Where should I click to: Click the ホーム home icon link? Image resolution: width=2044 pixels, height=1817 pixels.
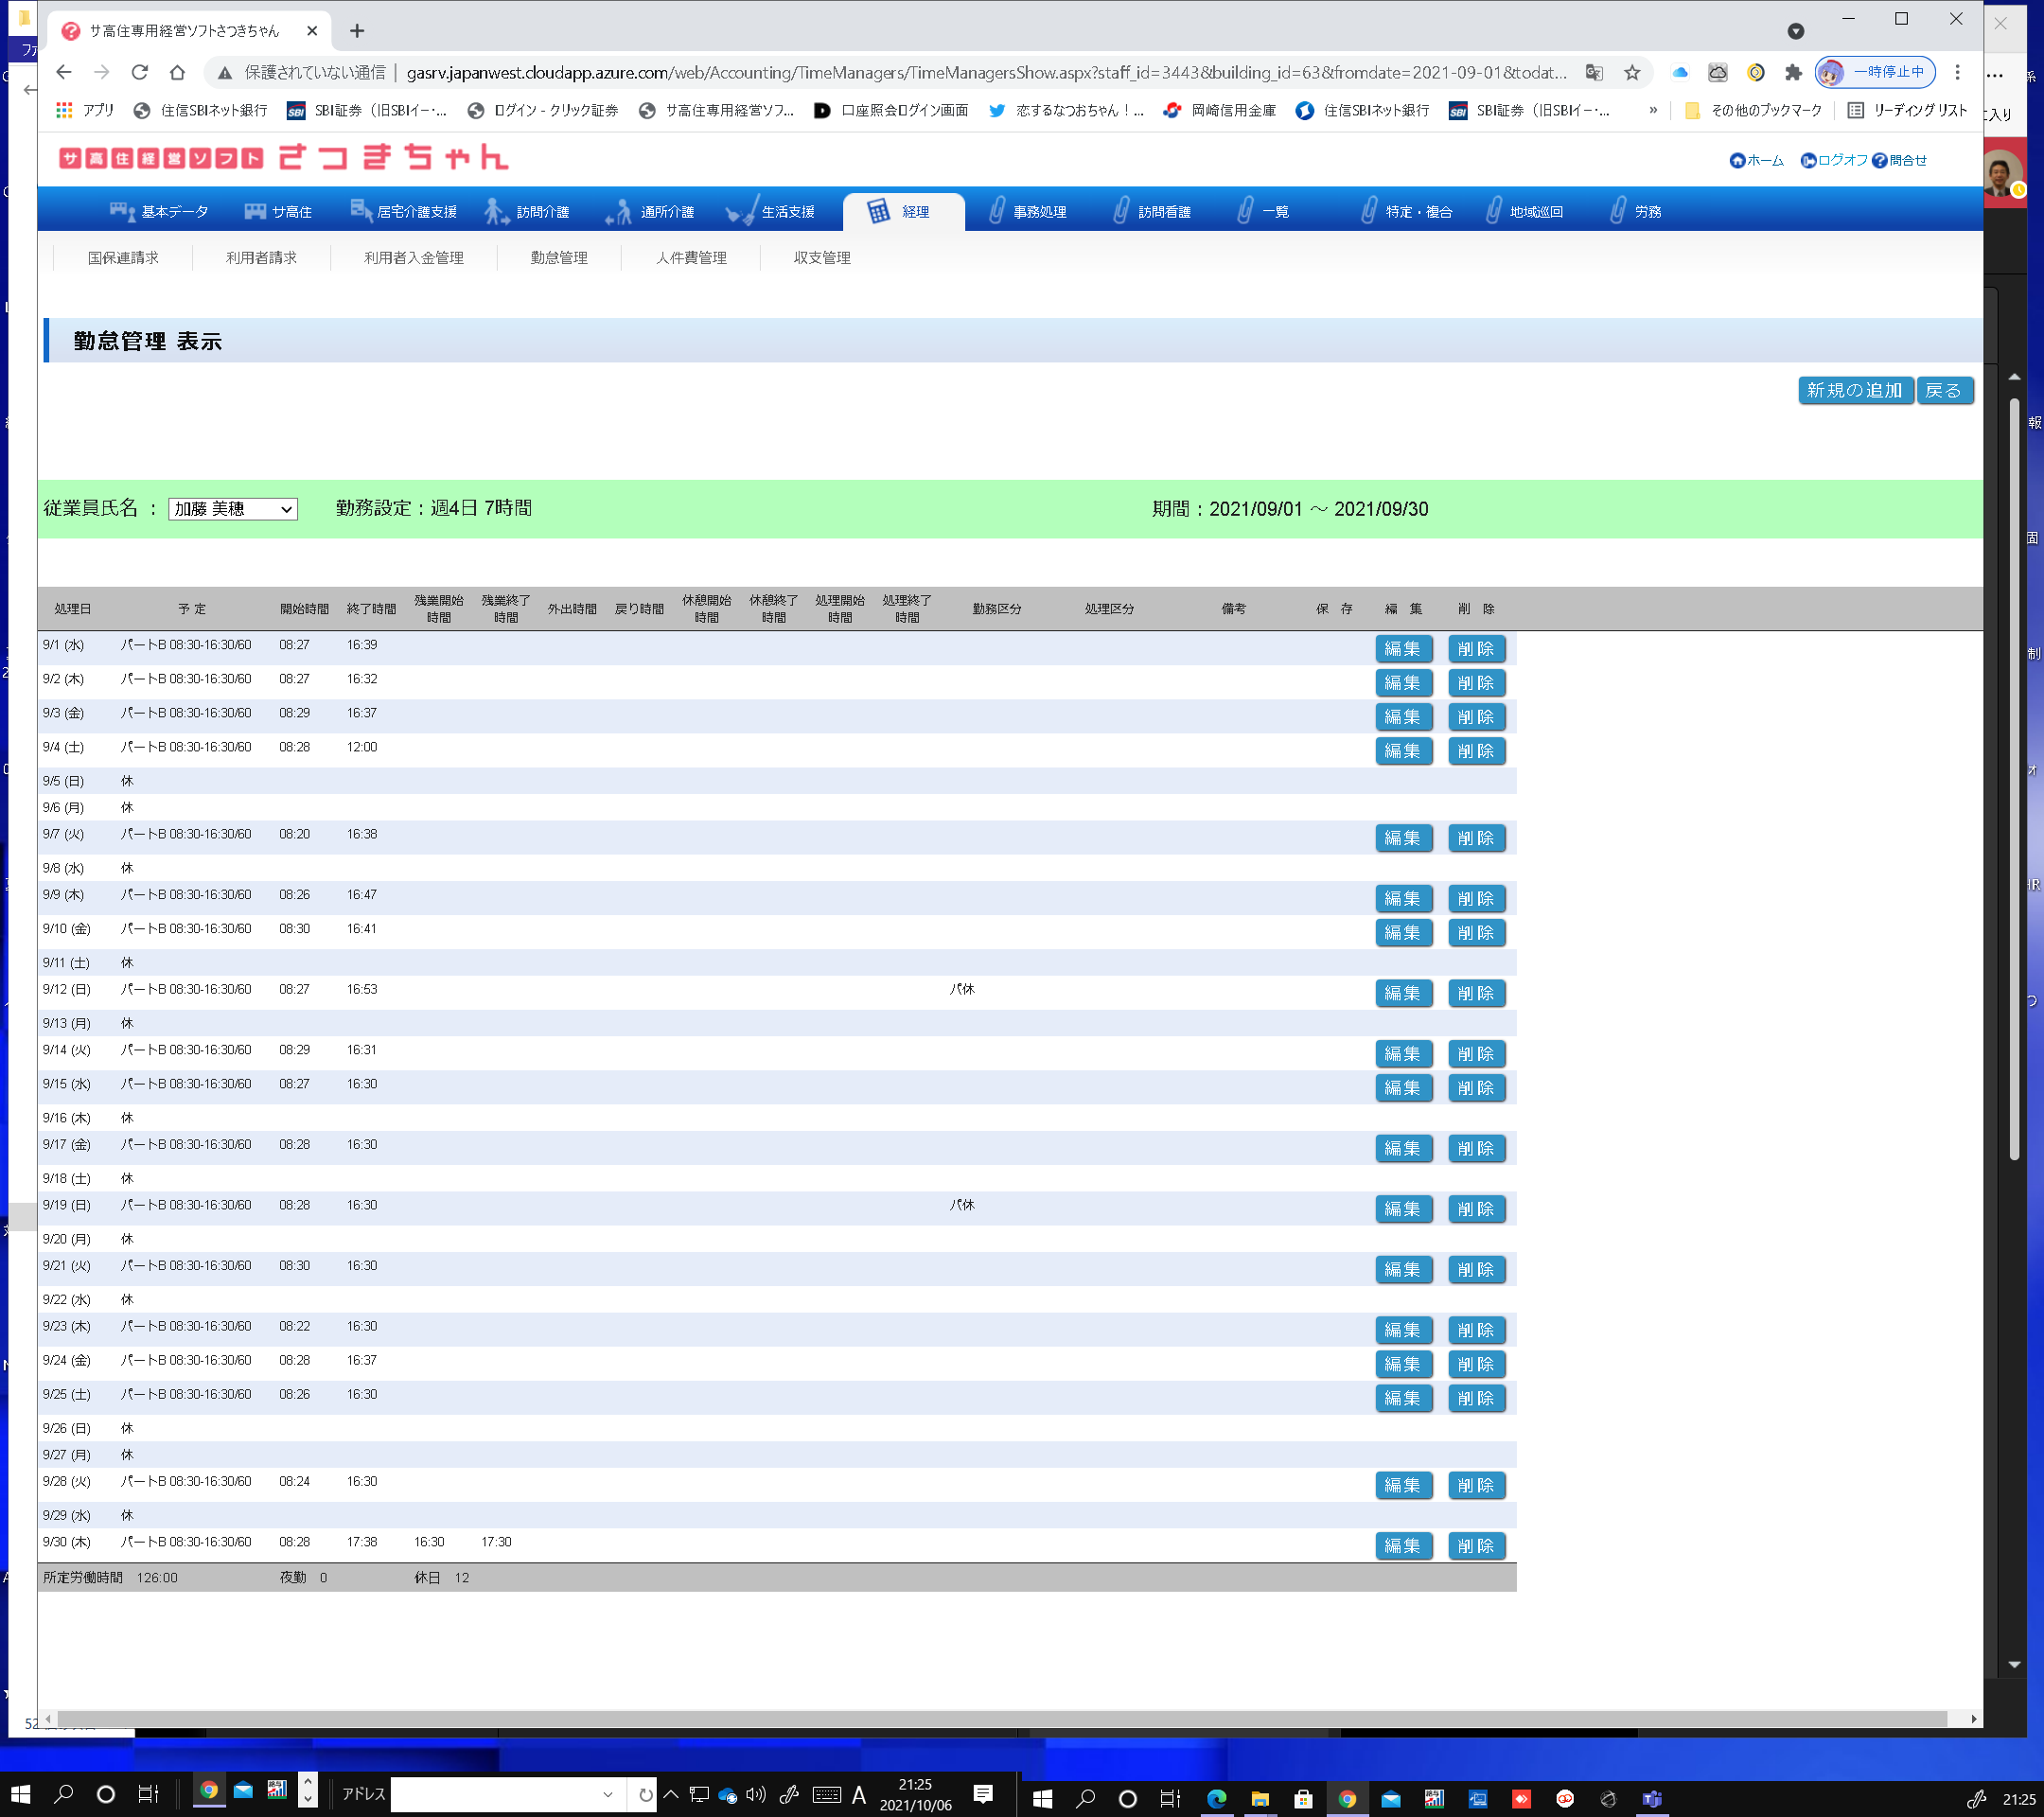[x=1756, y=160]
